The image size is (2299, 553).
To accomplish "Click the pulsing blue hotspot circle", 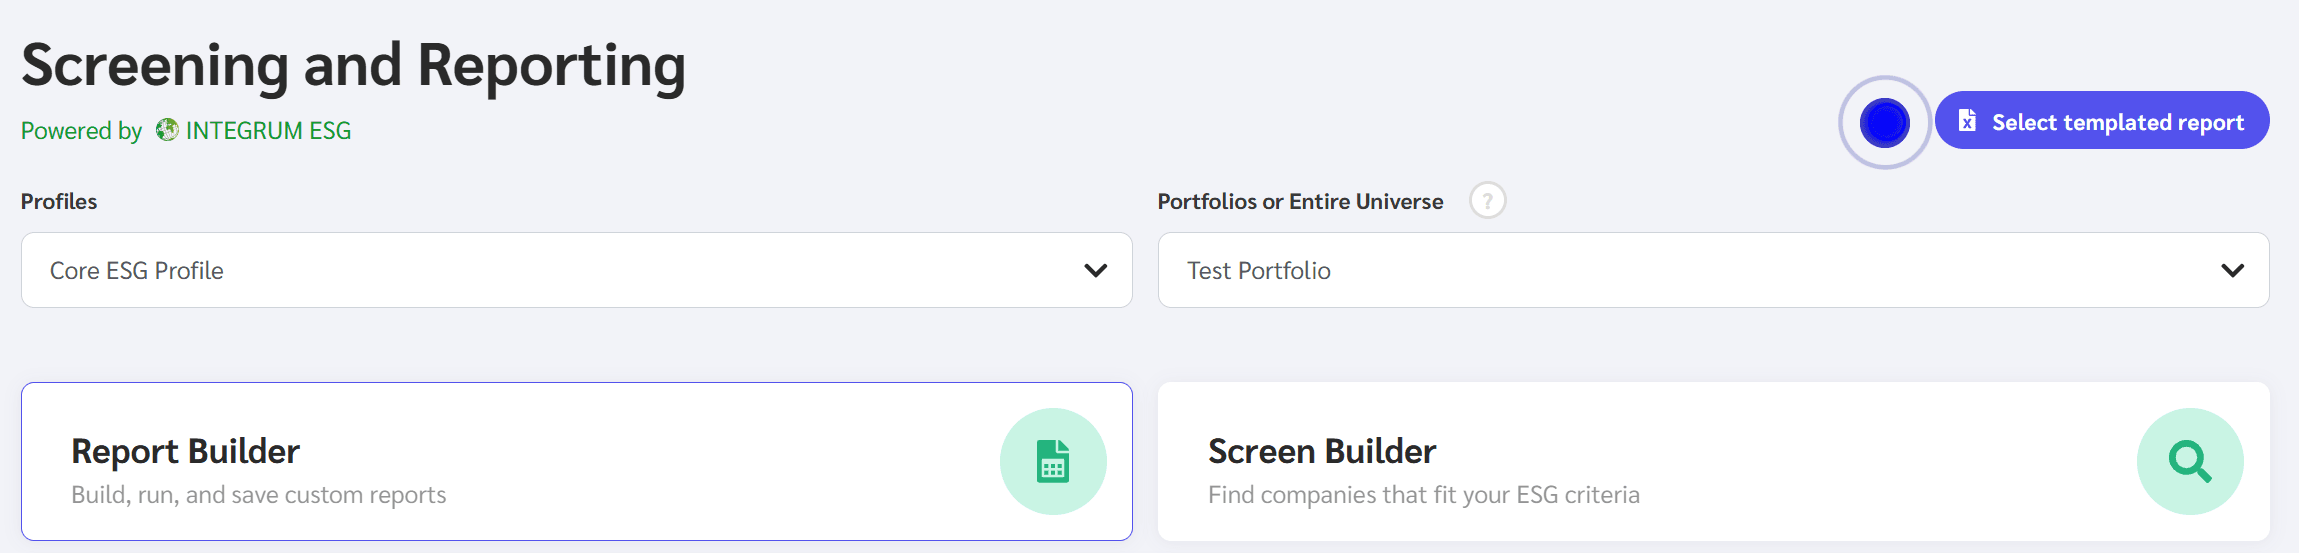I will tap(1884, 123).
